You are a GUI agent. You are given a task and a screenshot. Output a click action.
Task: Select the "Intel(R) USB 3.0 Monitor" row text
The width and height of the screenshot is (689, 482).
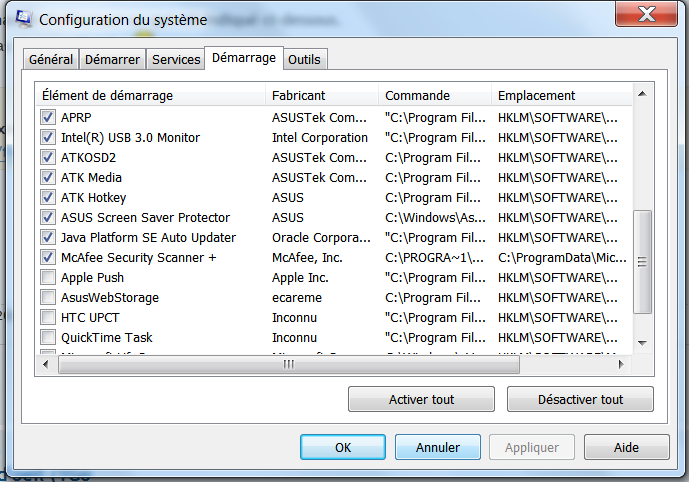coord(130,138)
